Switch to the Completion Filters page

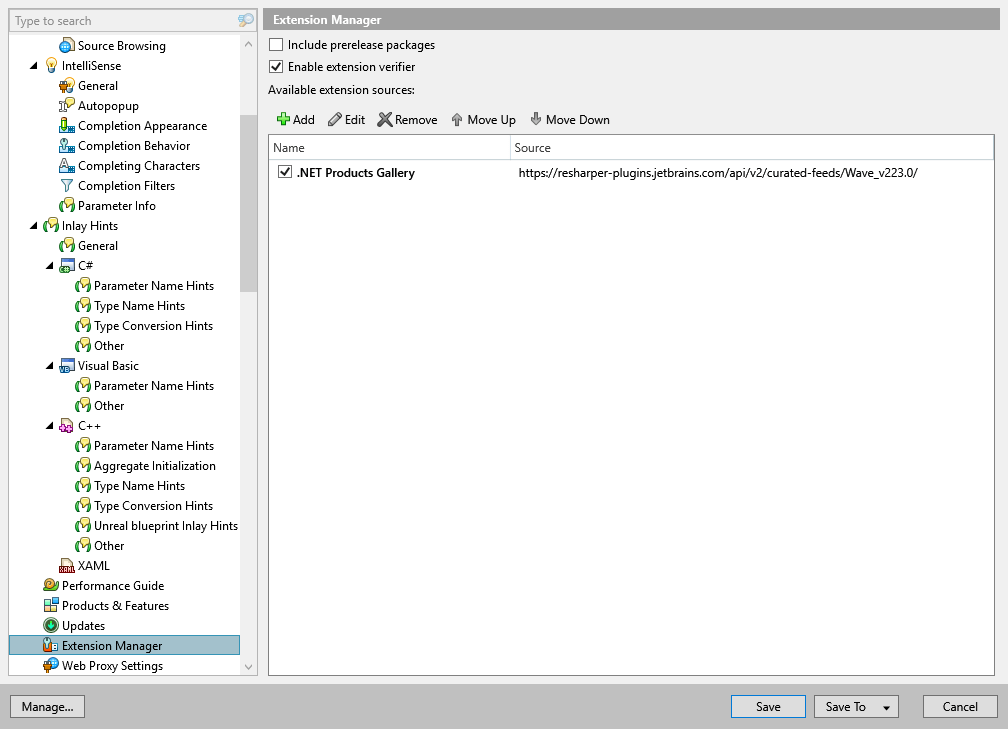(x=129, y=185)
